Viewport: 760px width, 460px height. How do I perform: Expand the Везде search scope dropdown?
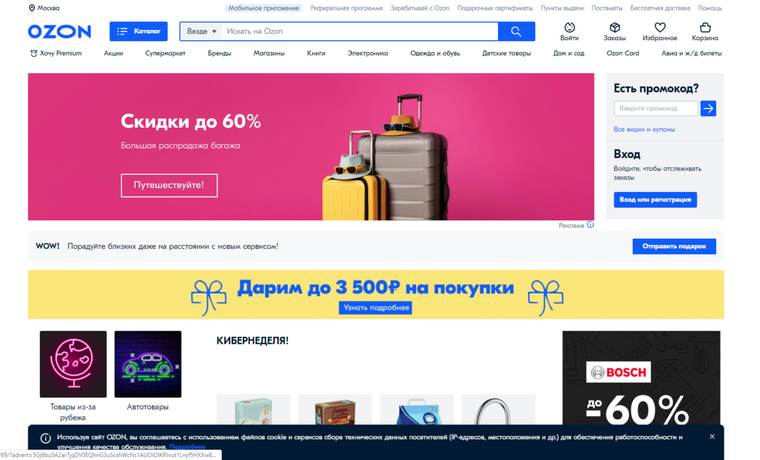click(202, 32)
